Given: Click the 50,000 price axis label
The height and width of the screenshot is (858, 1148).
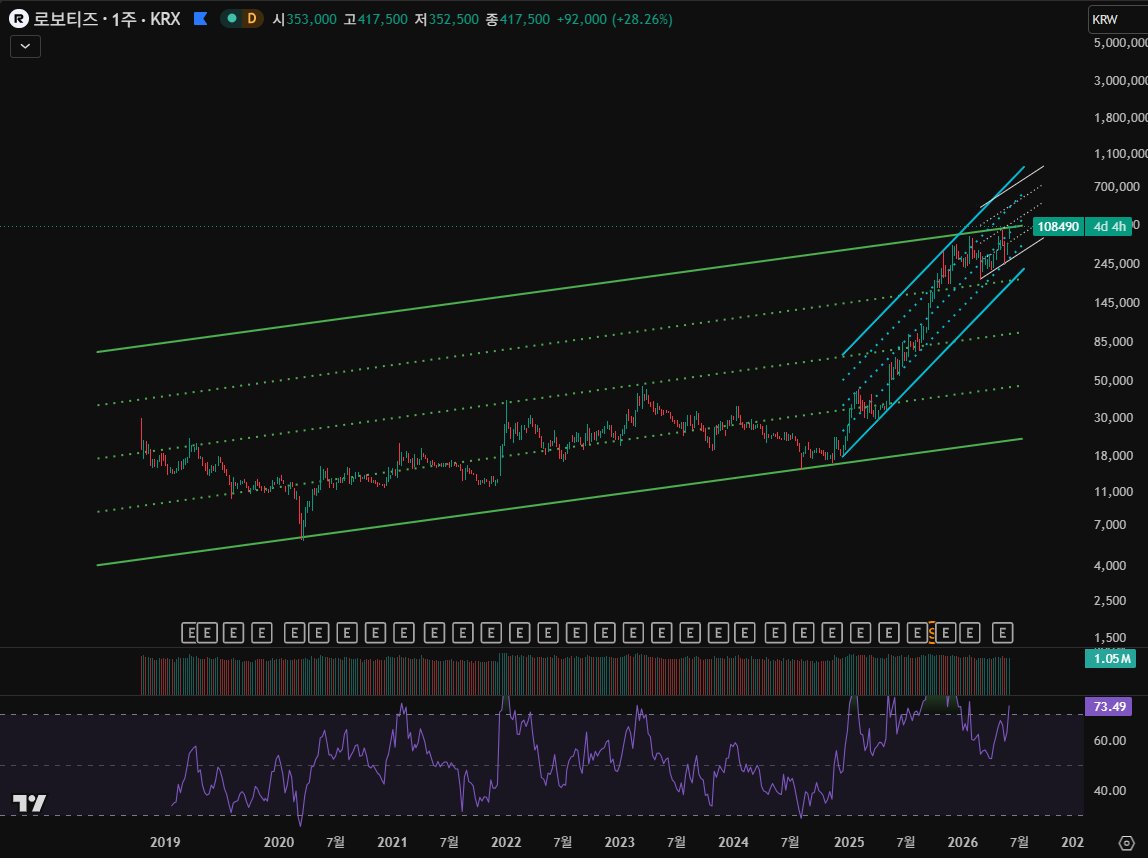Looking at the screenshot, I should click(1114, 380).
